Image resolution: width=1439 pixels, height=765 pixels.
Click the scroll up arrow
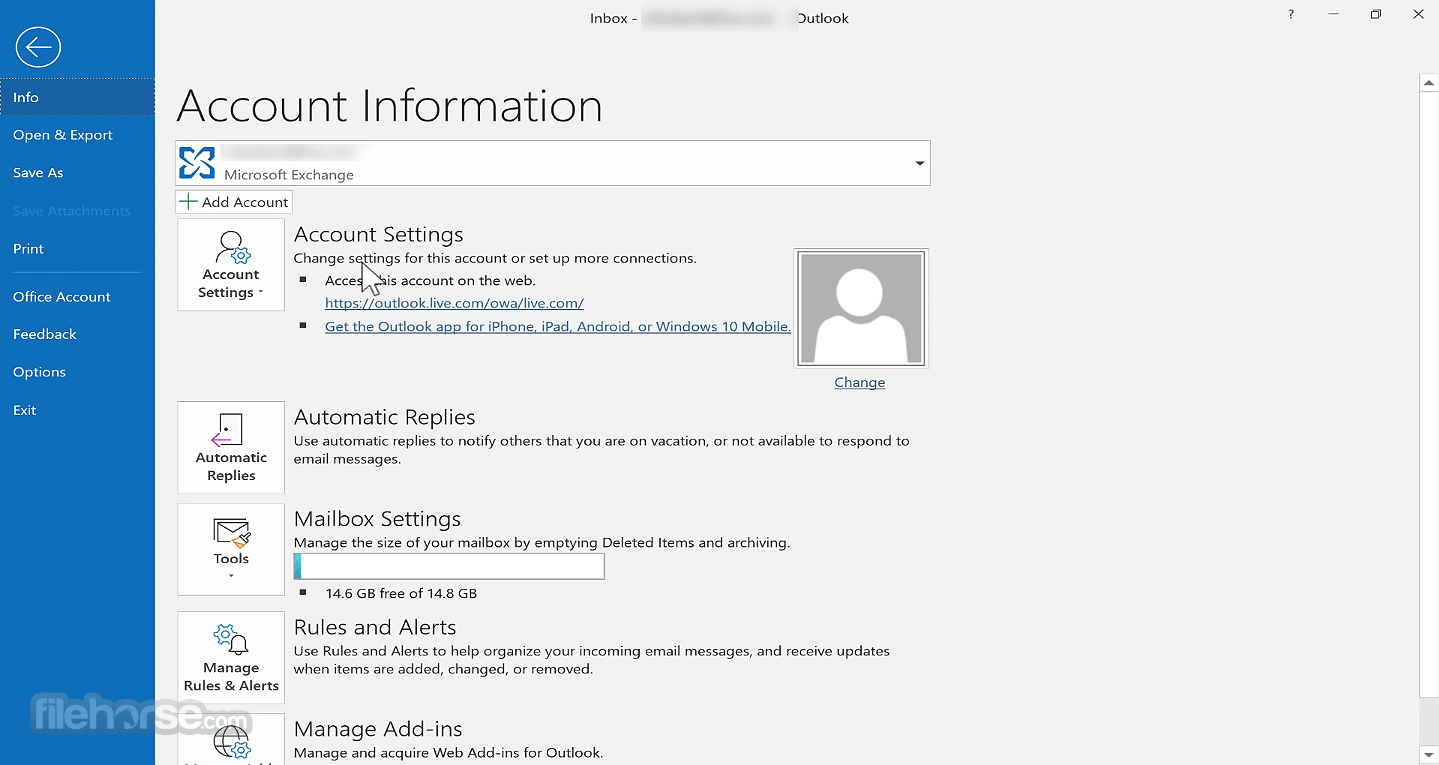tap(1428, 84)
